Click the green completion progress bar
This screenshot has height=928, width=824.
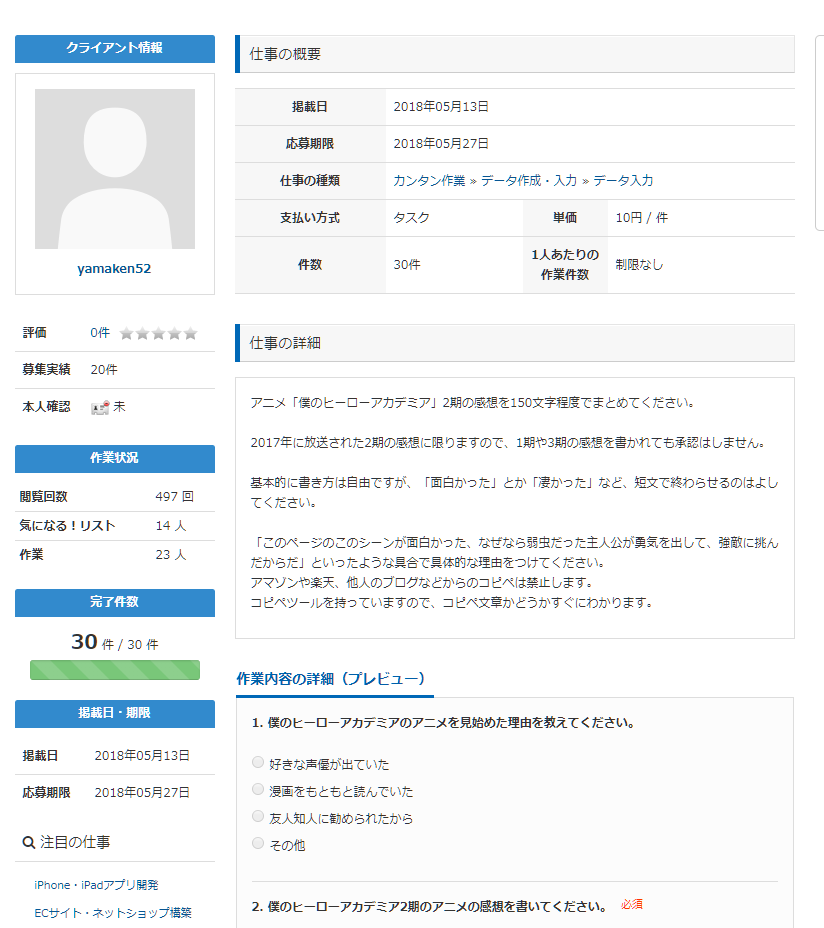(x=115, y=670)
